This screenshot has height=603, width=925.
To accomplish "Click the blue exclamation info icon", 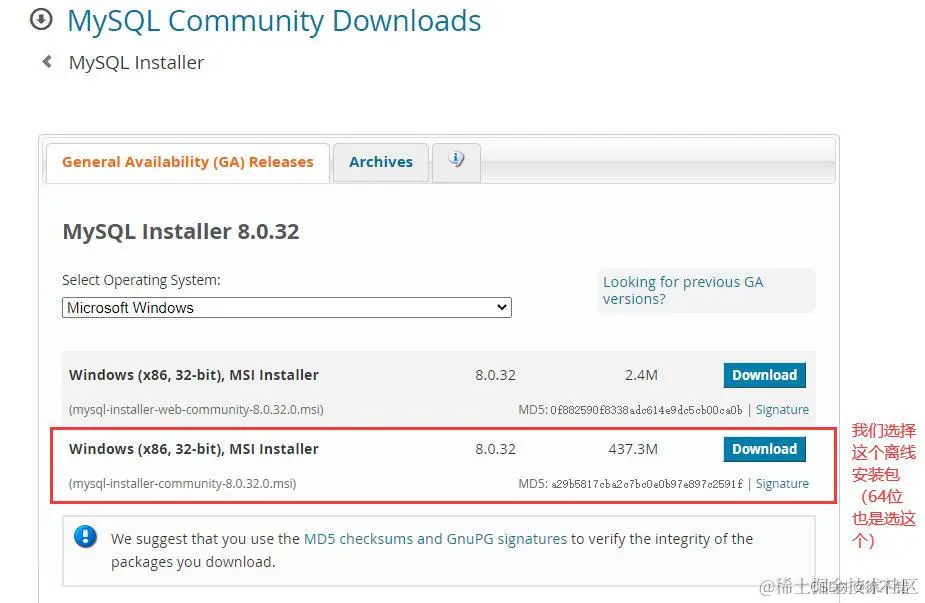I will (x=86, y=537).
